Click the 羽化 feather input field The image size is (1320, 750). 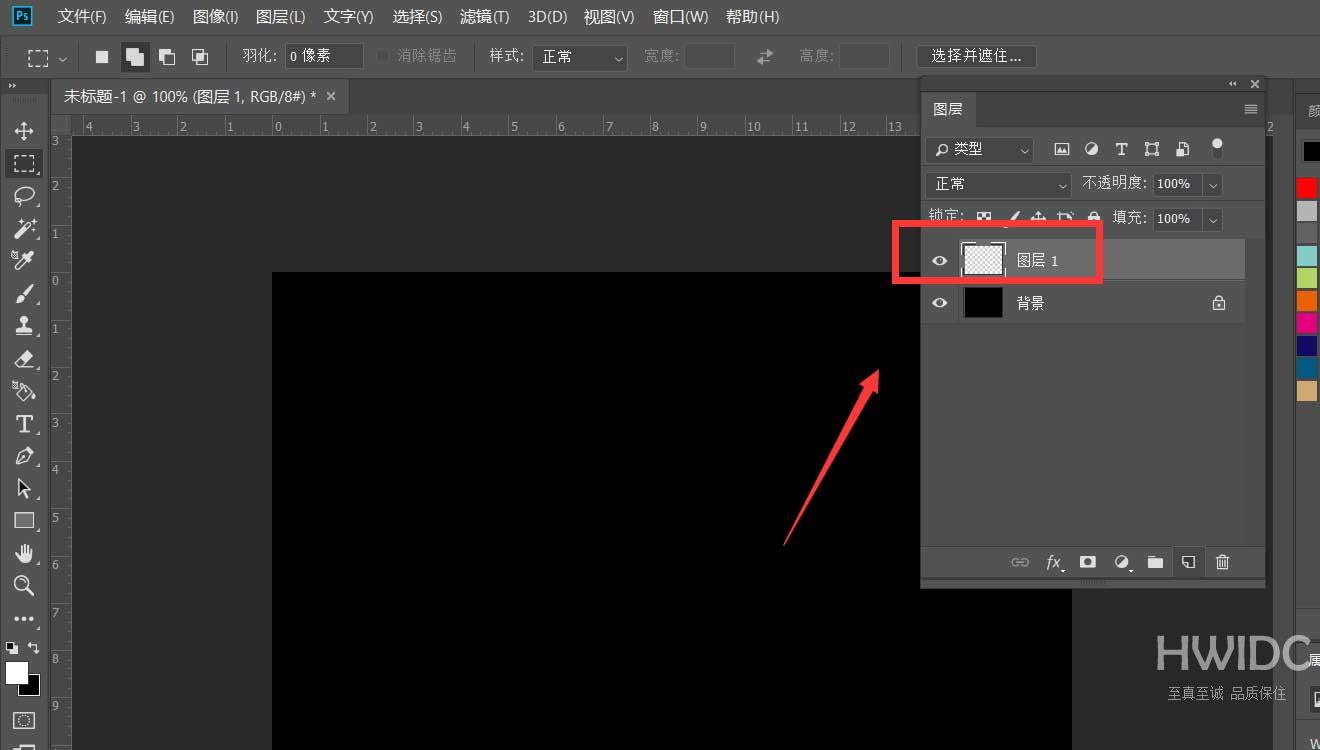tap(324, 56)
